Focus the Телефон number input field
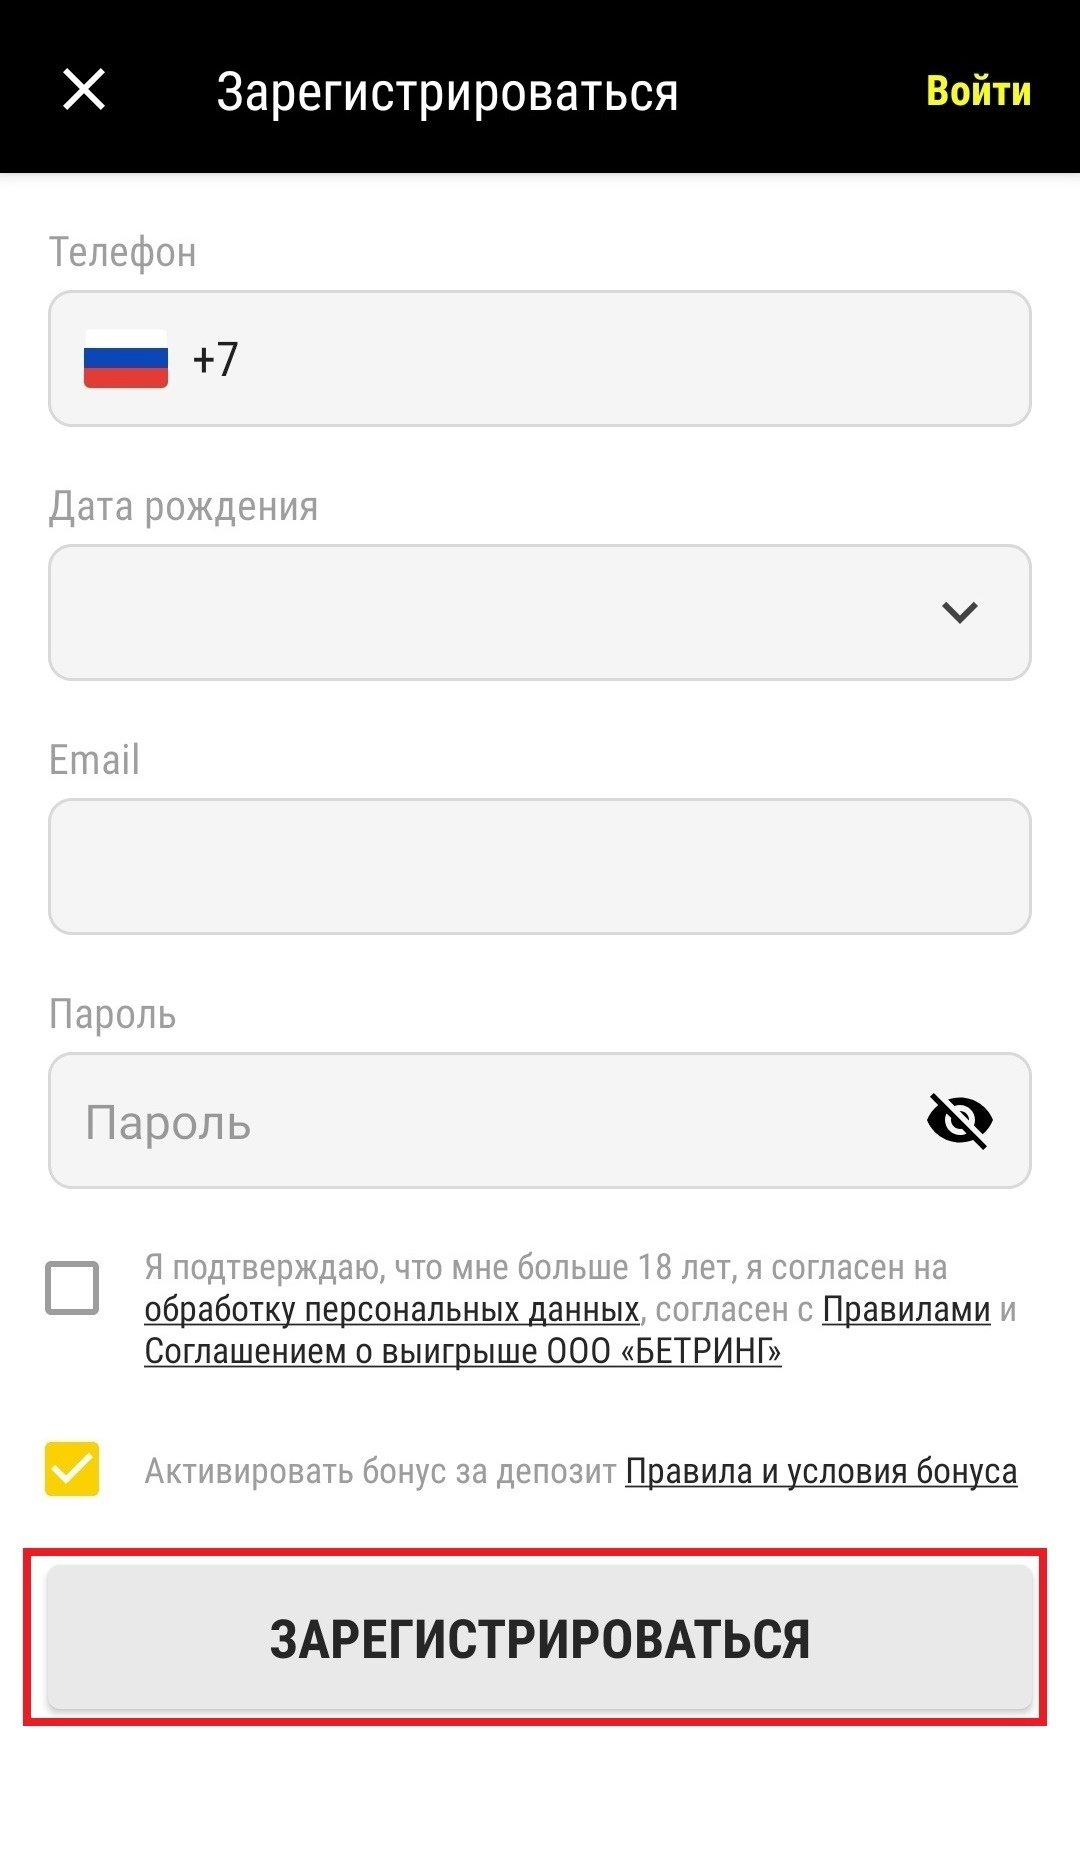Image resolution: width=1080 pixels, height=1853 pixels. (x=620, y=359)
